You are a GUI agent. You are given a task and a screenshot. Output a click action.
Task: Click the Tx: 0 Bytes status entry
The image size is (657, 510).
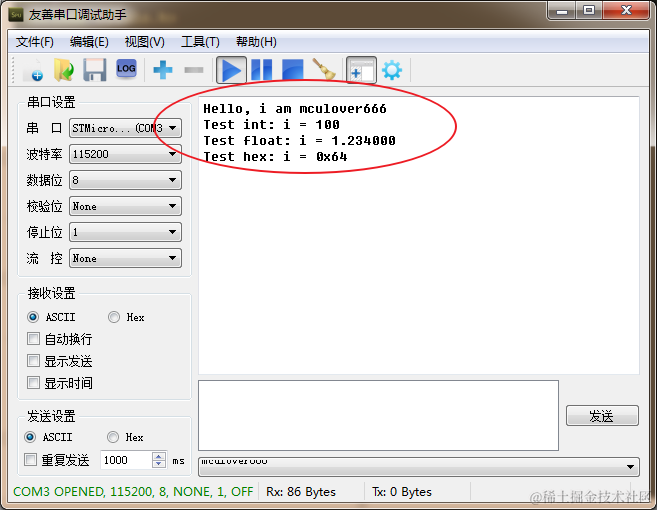(402, 492)
